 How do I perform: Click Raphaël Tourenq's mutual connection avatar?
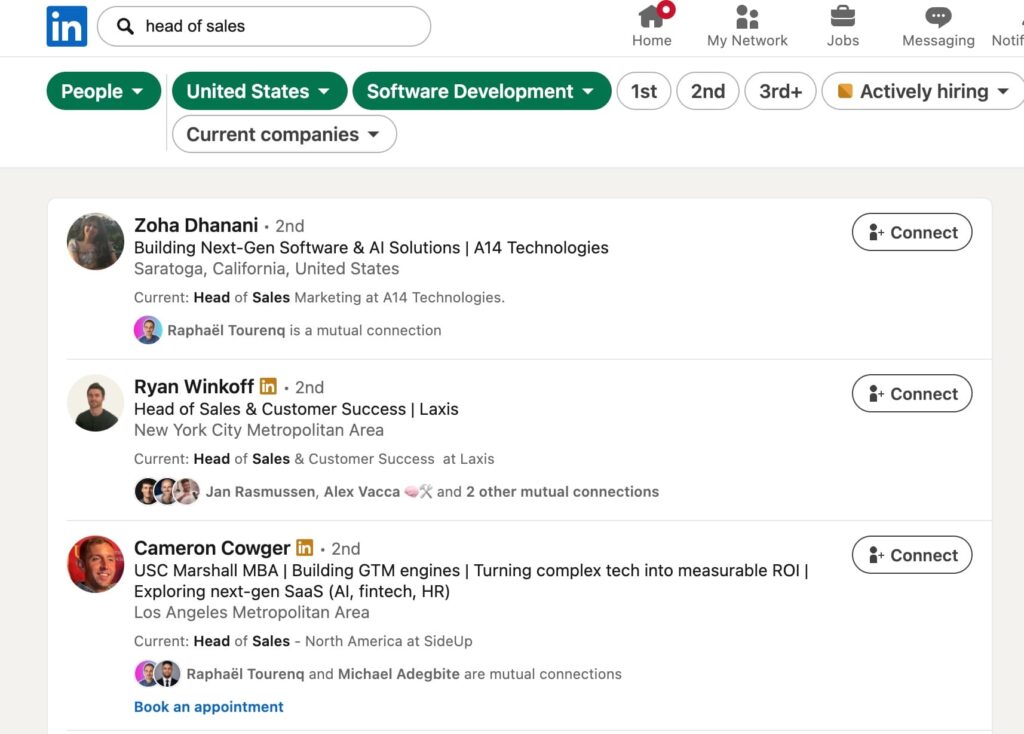pos(148,330)
